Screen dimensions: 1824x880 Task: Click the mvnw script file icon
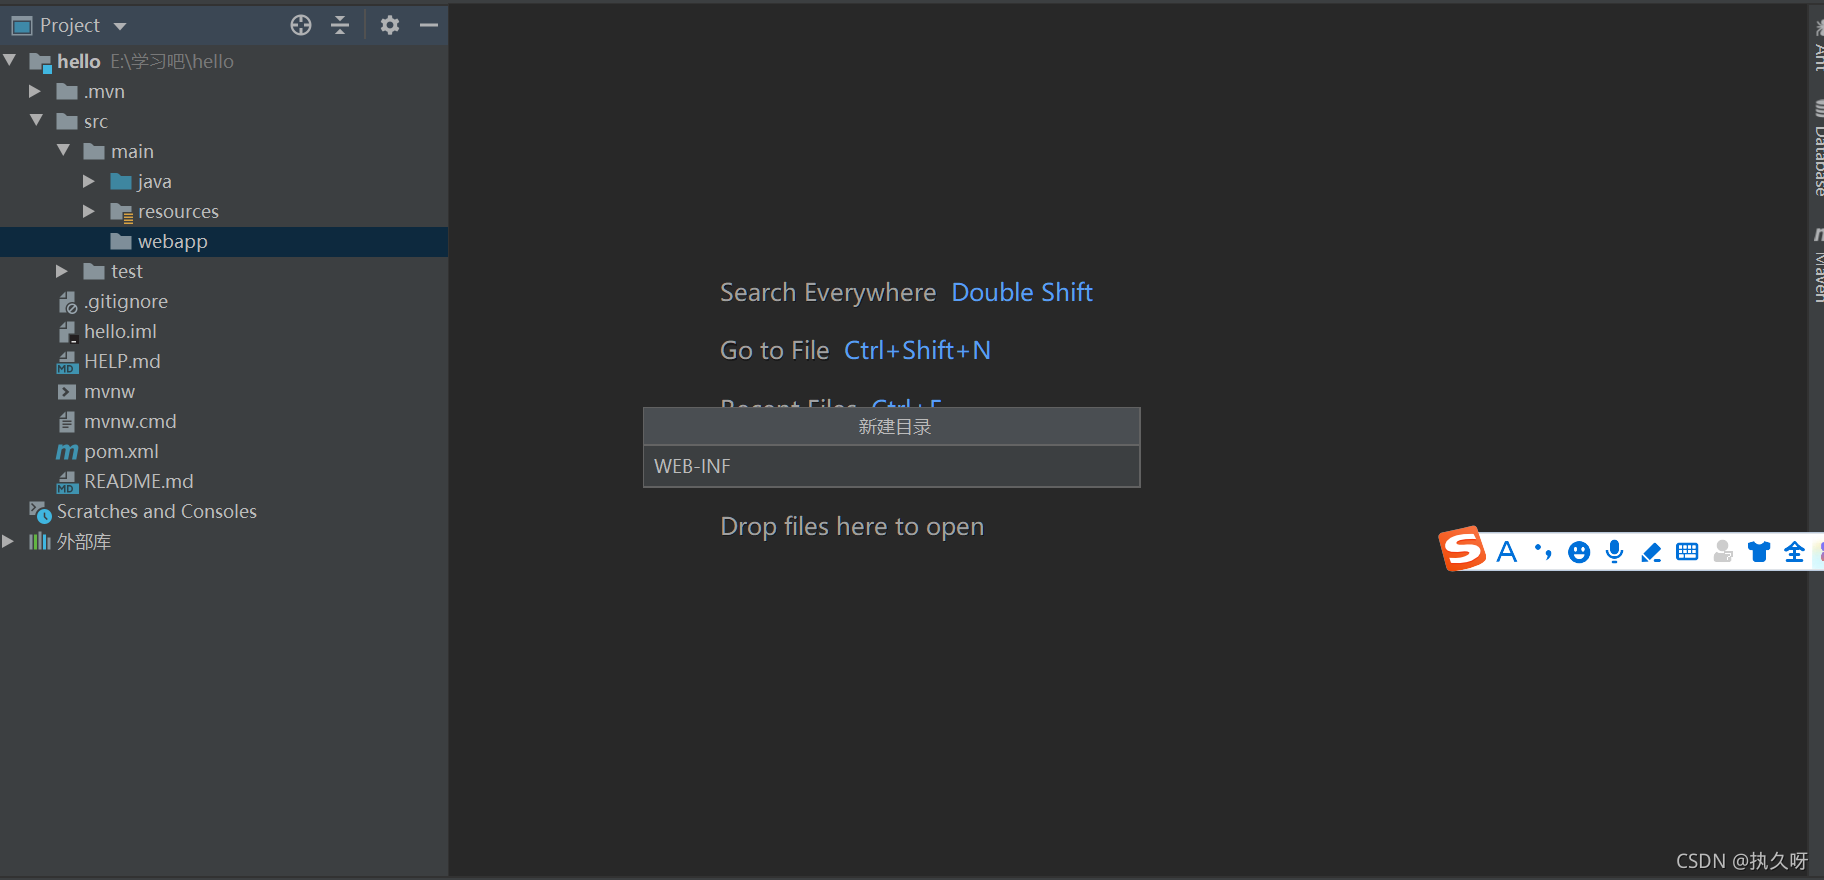tap(67, 392)
